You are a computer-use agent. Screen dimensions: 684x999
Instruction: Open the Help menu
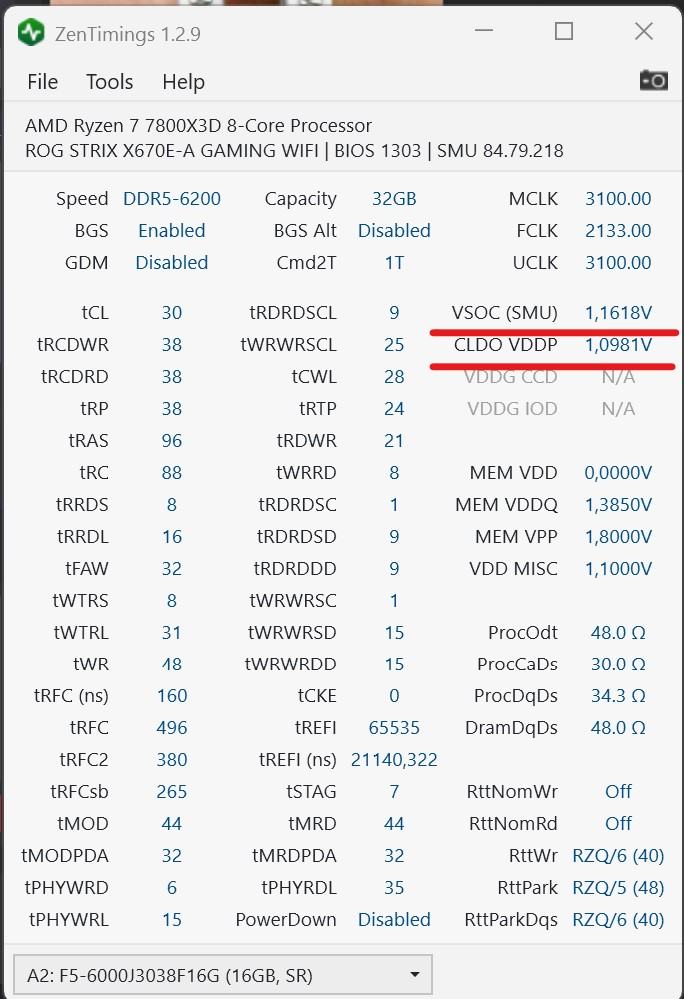[183, 82]
